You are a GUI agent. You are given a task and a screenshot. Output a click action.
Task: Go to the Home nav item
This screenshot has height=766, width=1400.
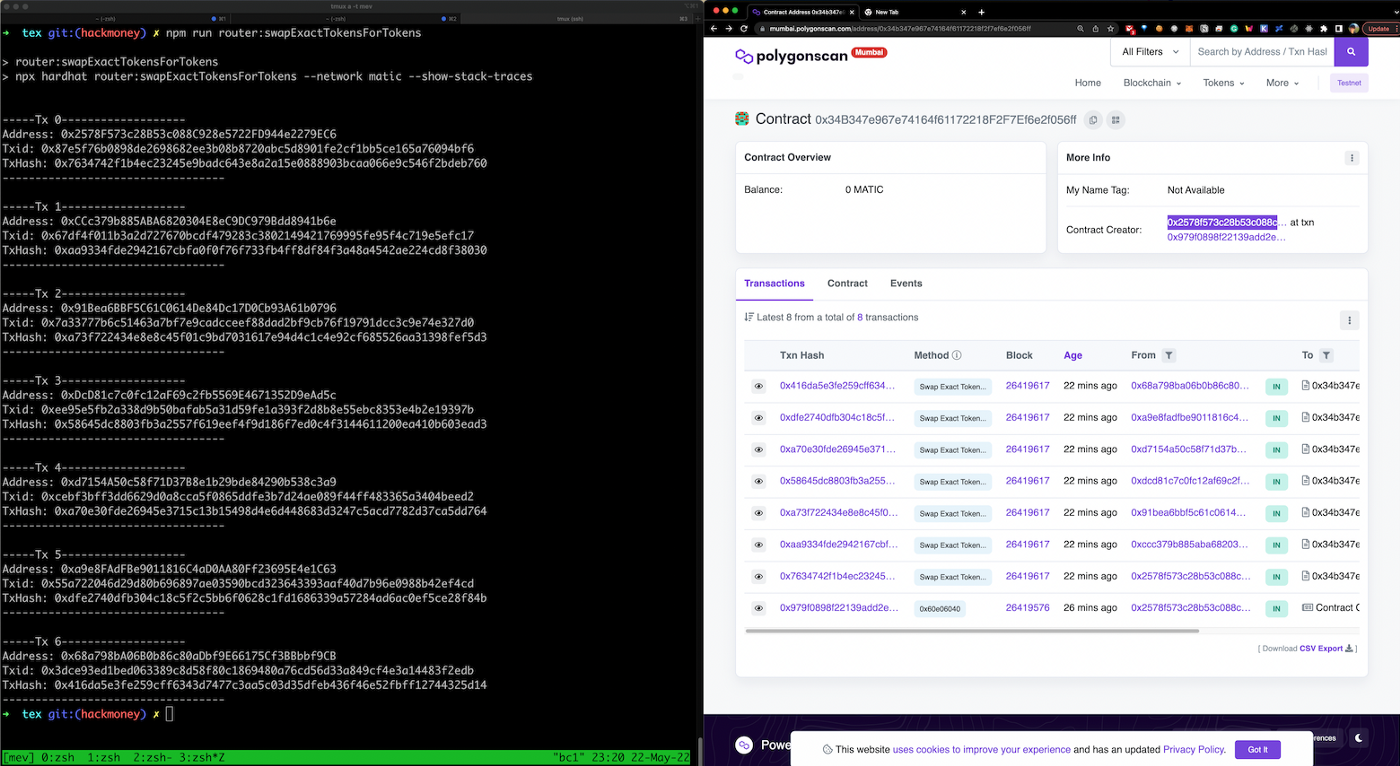pos(1088,83)
